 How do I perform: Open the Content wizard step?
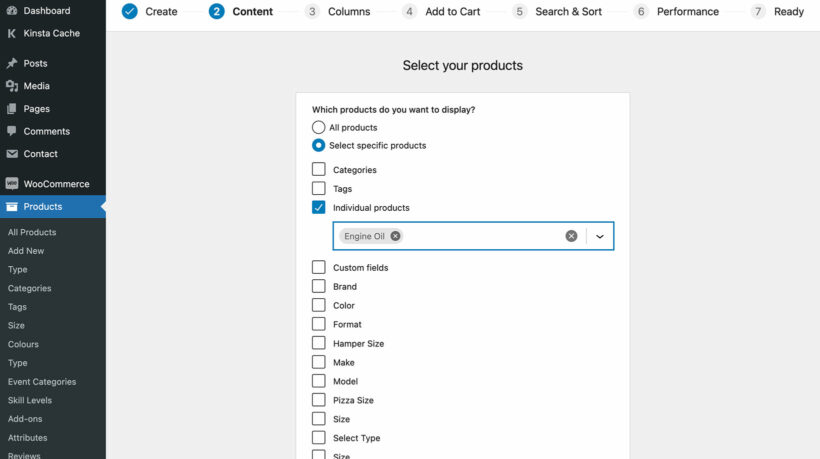pyautogui.click(x=253, y=12)
